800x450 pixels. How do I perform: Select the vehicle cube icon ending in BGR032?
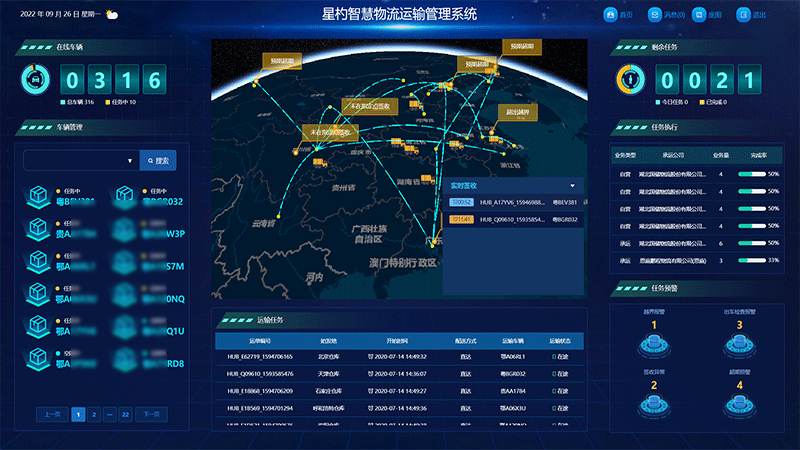pyautogui.click(x=126, y=196)
